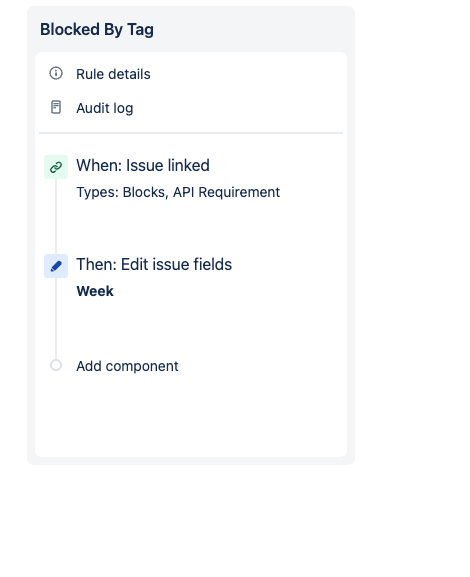470x577 pixels.
Task: Click the Add component circle icon
Action: pyautogui.click(x=56, y=365)
